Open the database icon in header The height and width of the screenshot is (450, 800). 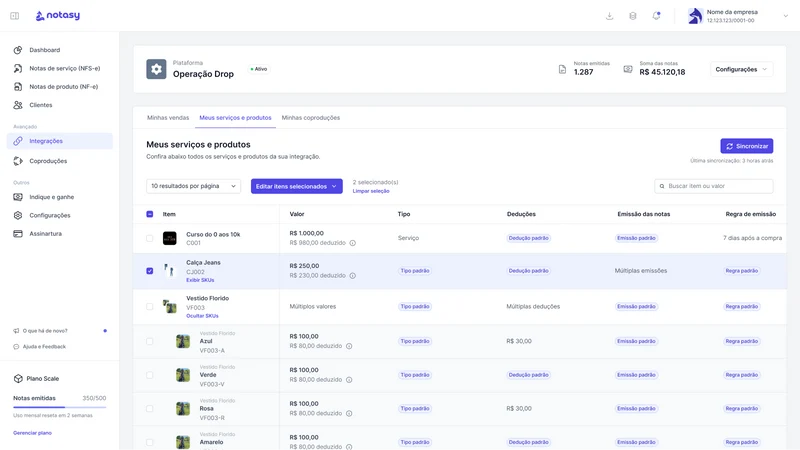(633, 16)
